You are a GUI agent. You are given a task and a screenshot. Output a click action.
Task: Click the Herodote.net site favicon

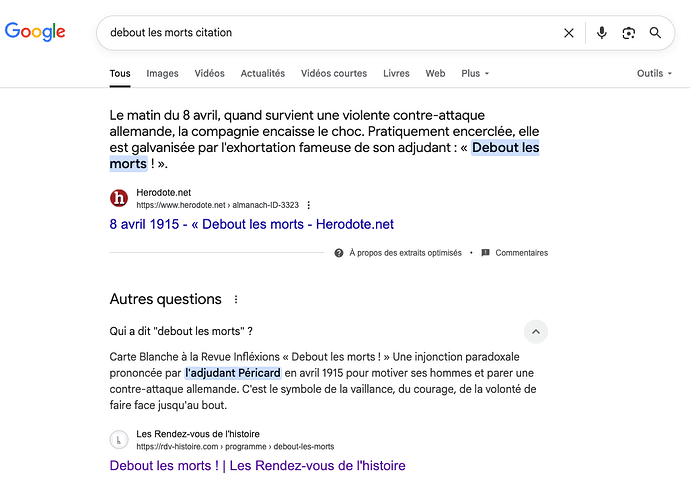(119, 198)
